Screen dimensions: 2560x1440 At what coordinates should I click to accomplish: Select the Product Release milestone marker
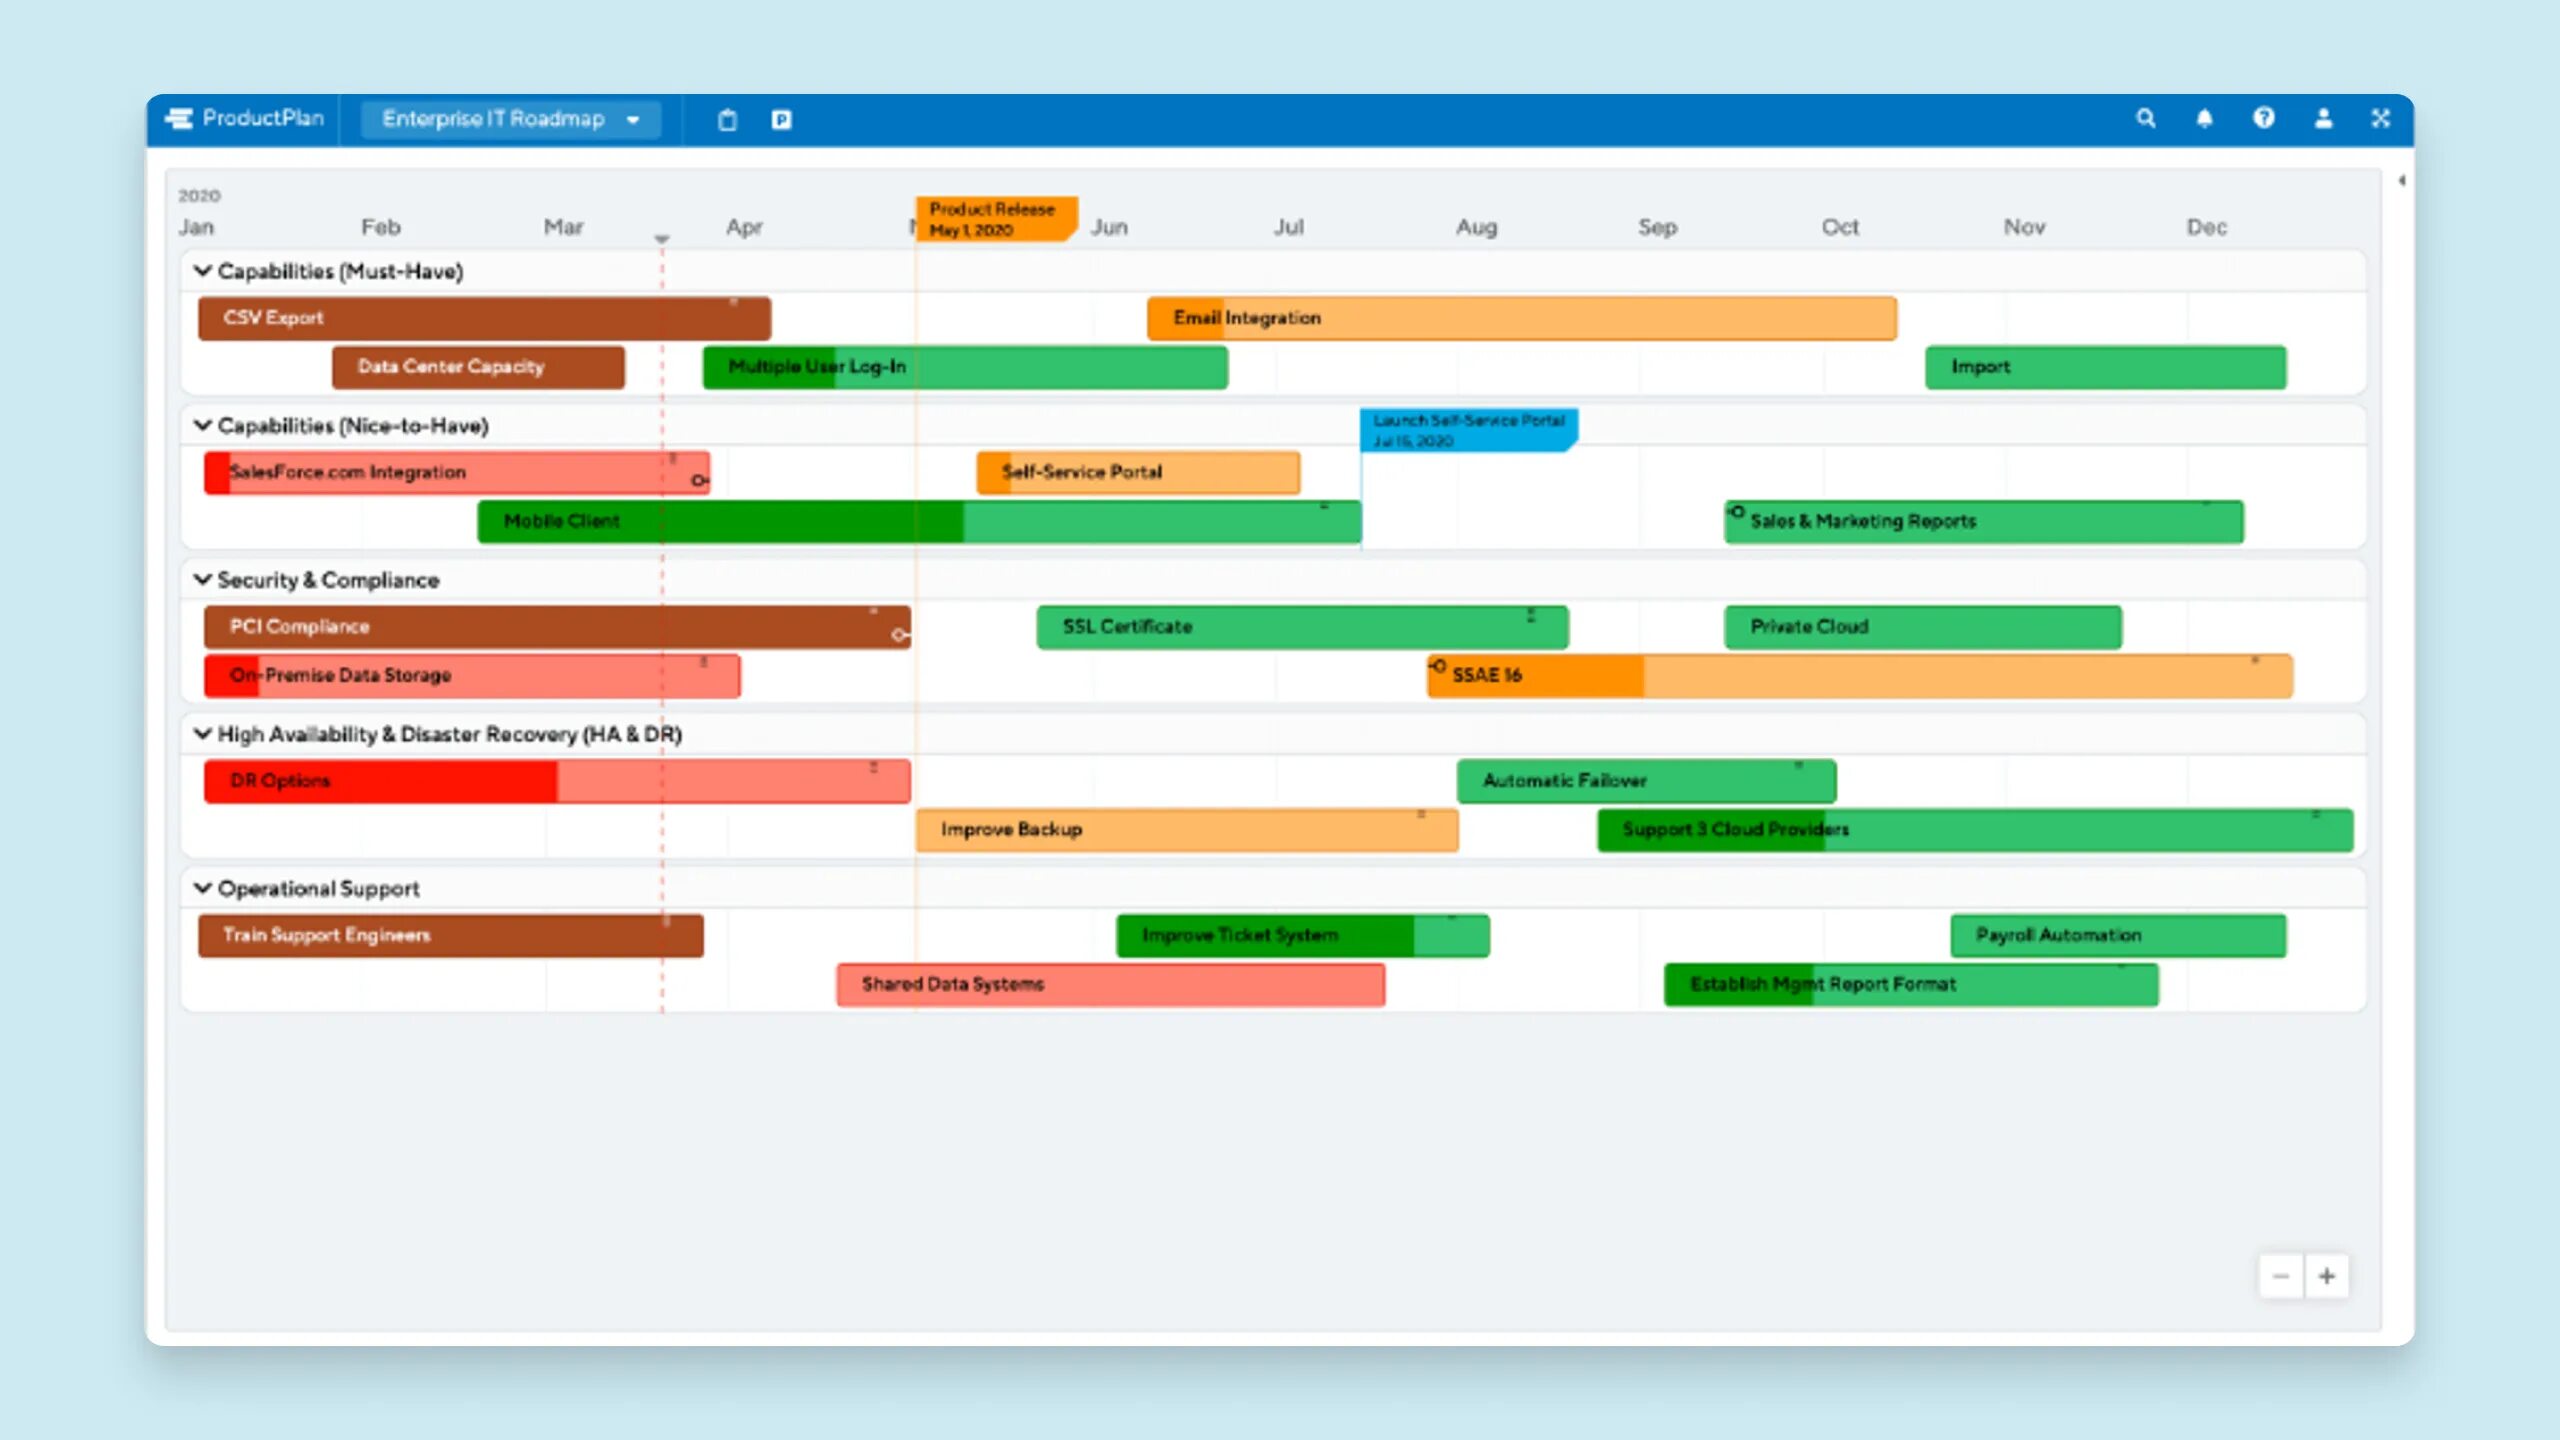994,219
